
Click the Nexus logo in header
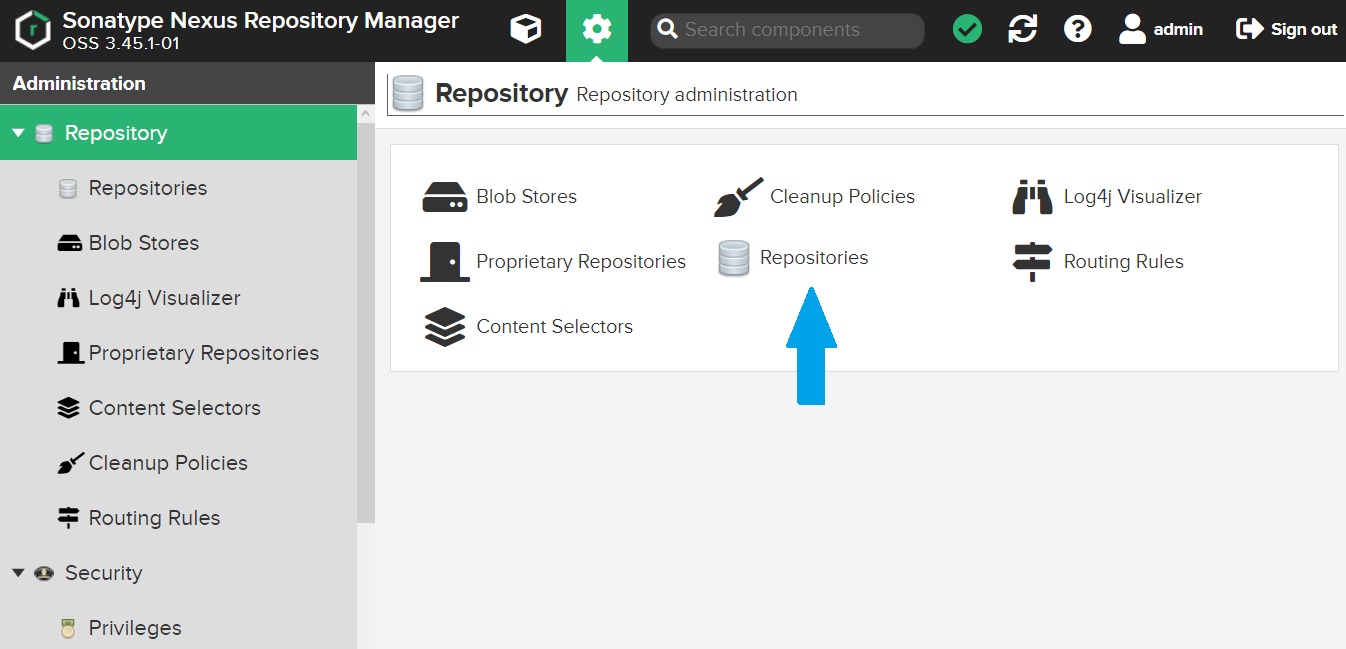click(x=34, y=31)
